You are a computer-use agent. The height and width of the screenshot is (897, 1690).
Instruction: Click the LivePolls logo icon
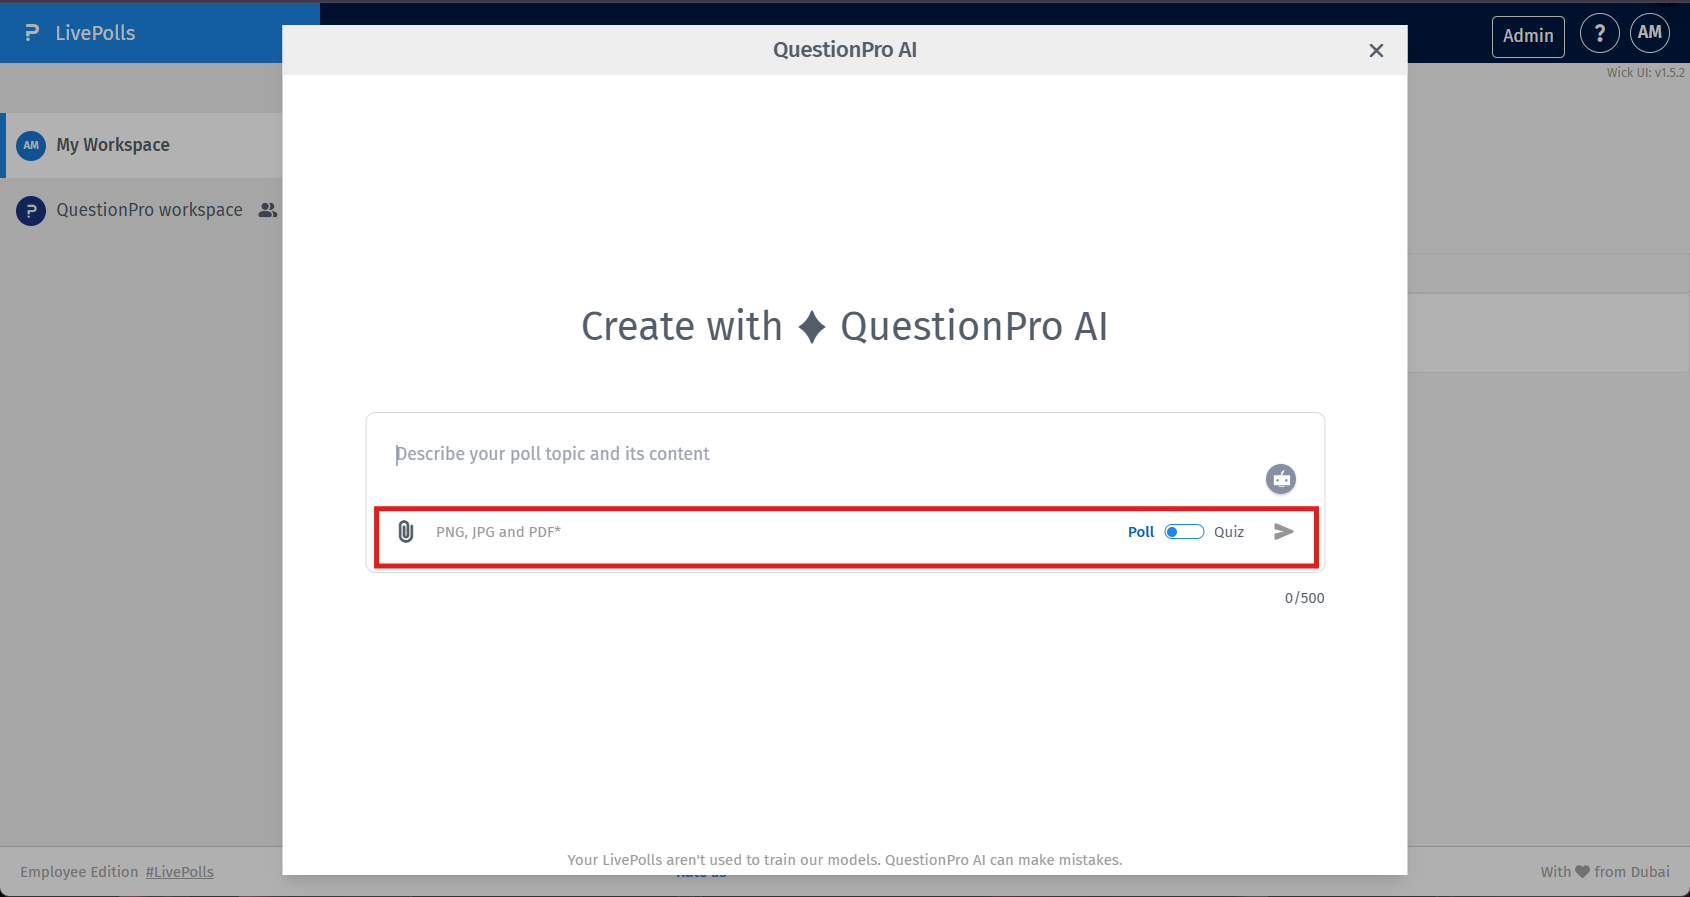32,33
